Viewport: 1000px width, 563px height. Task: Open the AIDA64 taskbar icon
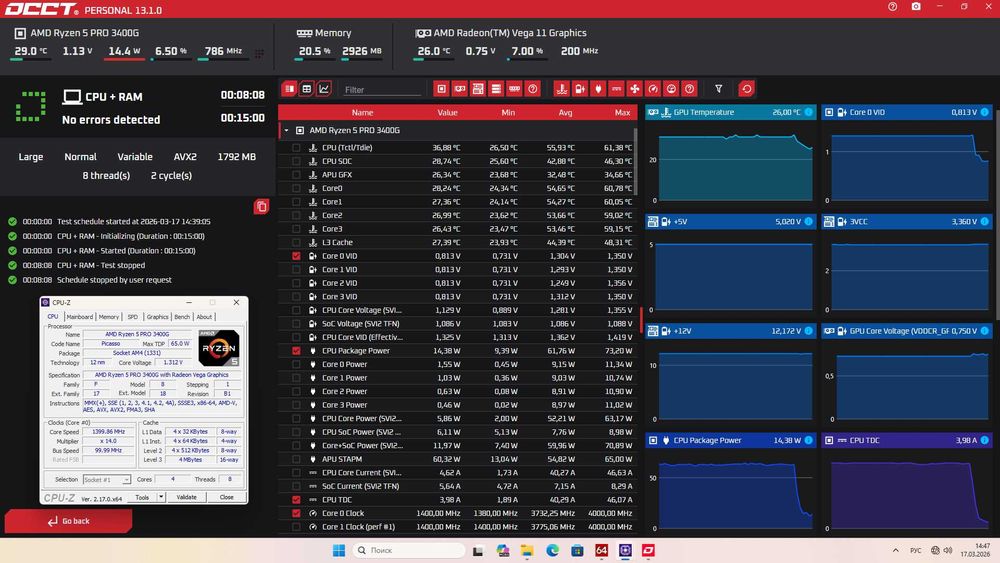coord(601,550)
